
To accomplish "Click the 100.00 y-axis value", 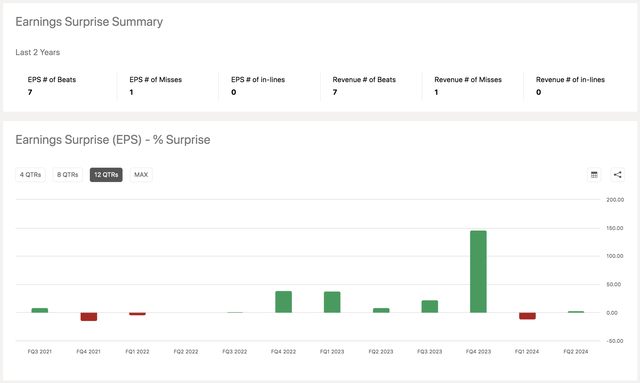I will (615, 256).
